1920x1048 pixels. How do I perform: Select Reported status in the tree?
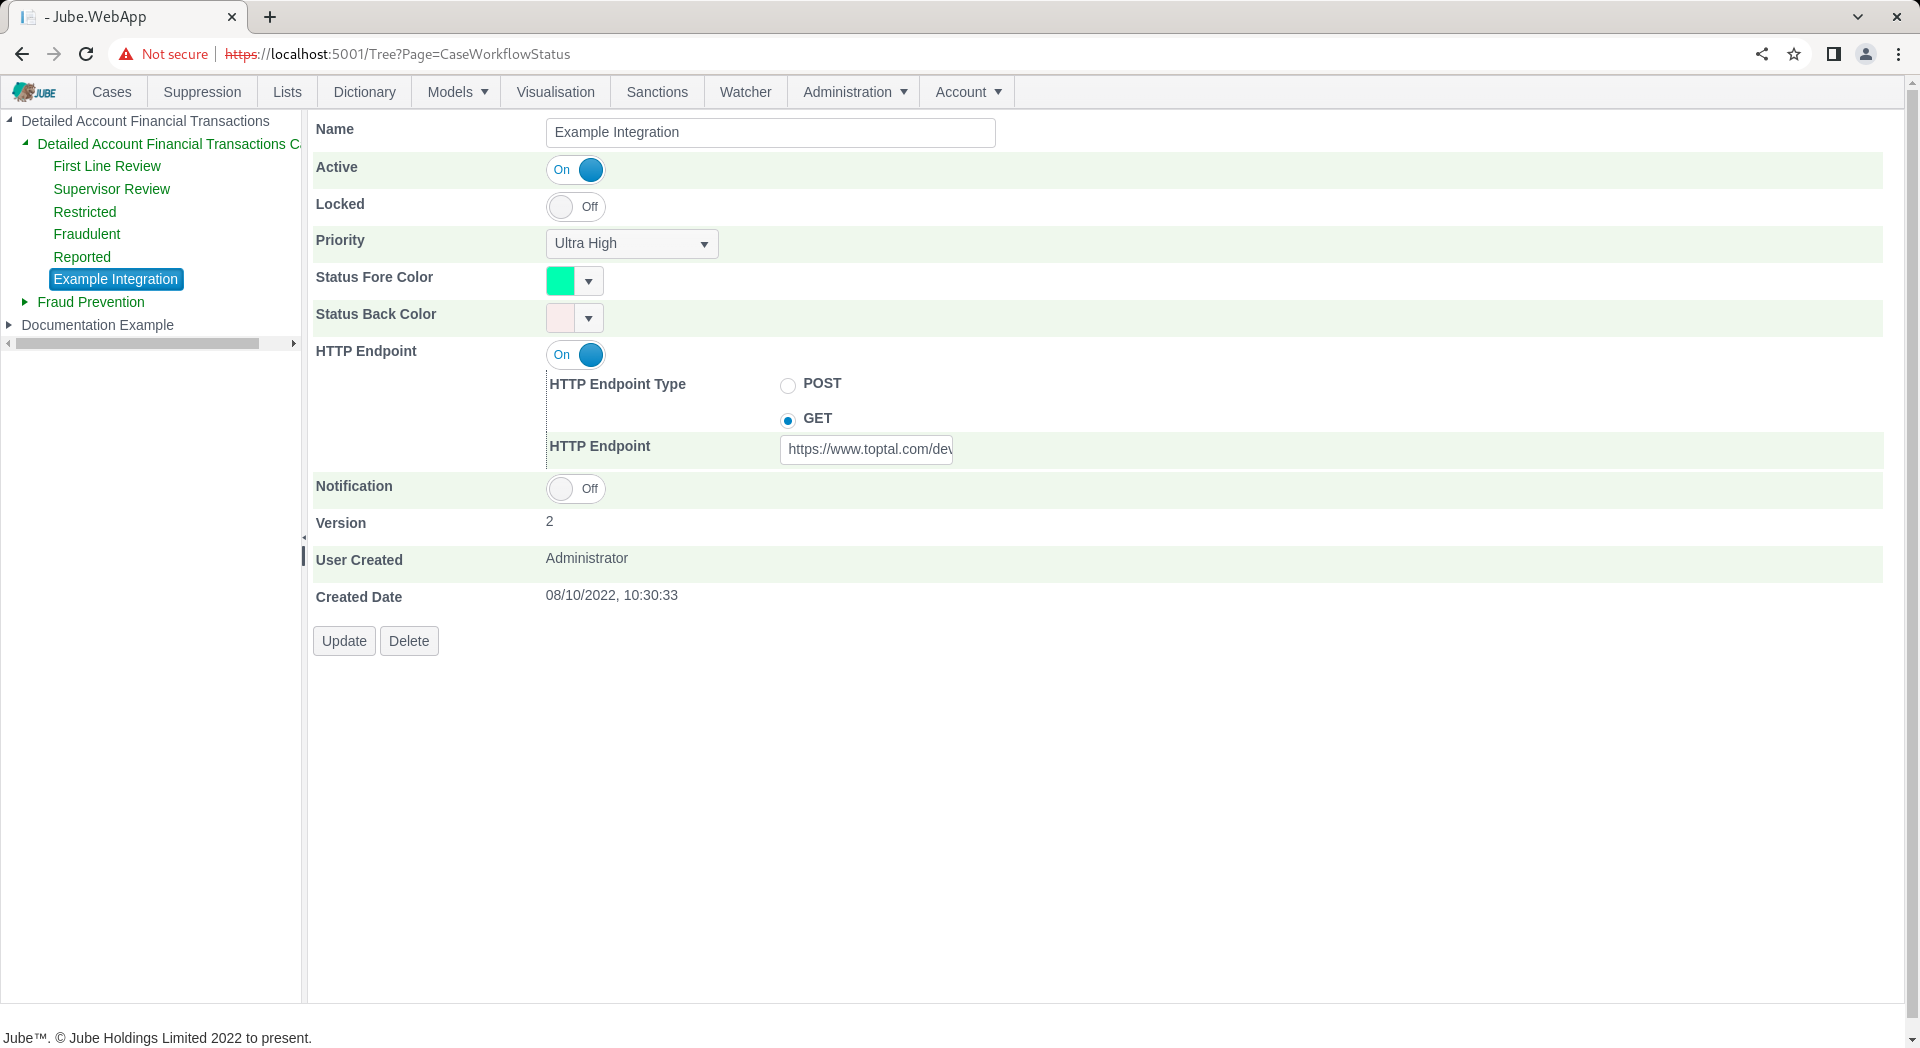pos(82,257)
